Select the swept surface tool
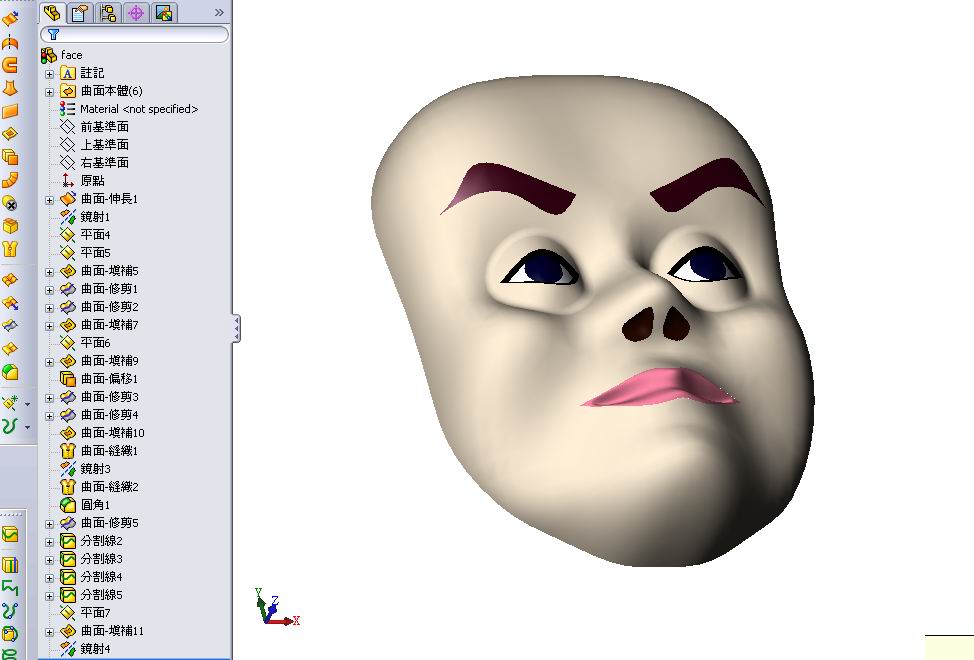The image size is (974, 660). [10, 64]
